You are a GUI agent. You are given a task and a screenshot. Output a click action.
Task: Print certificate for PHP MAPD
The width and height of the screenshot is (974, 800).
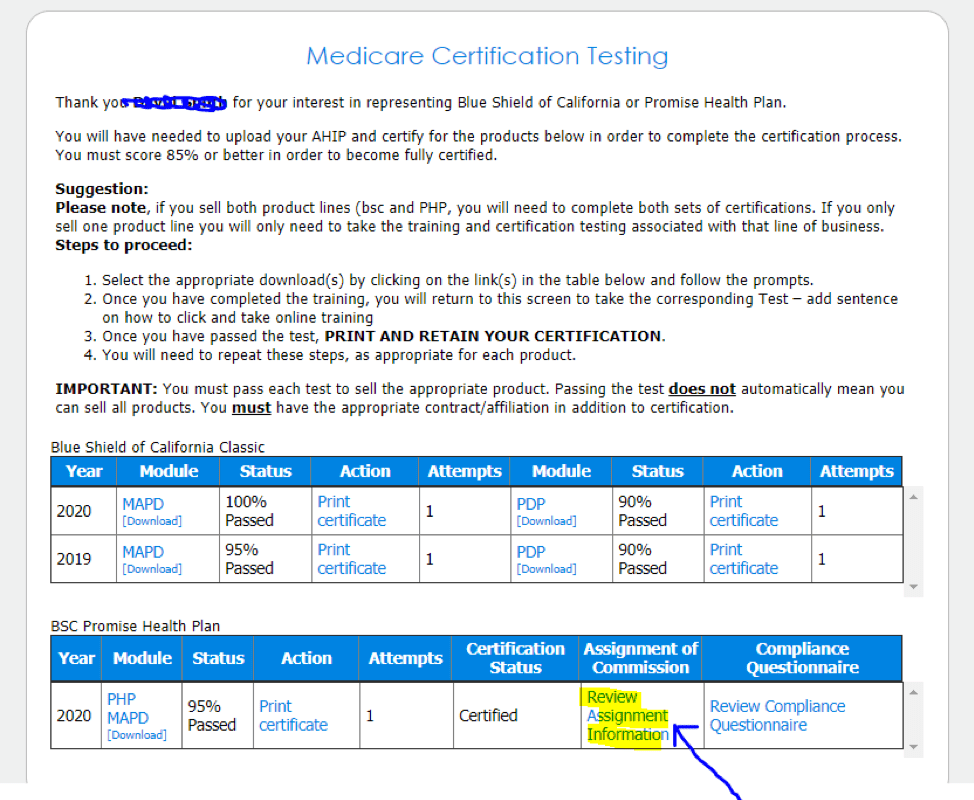tap(293, 716)
